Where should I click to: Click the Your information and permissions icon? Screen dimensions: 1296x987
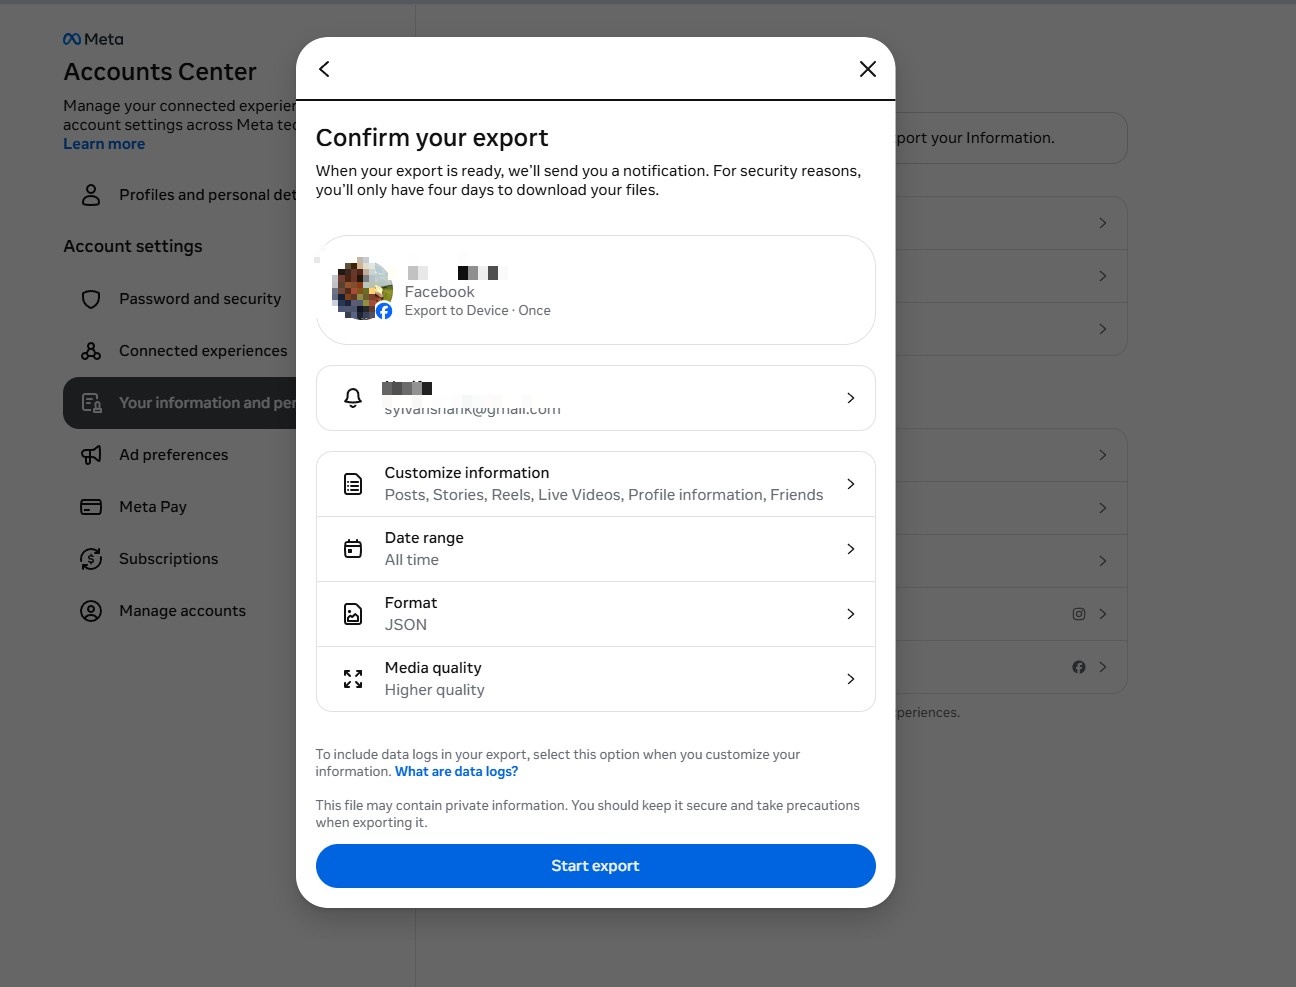[91, 403]
